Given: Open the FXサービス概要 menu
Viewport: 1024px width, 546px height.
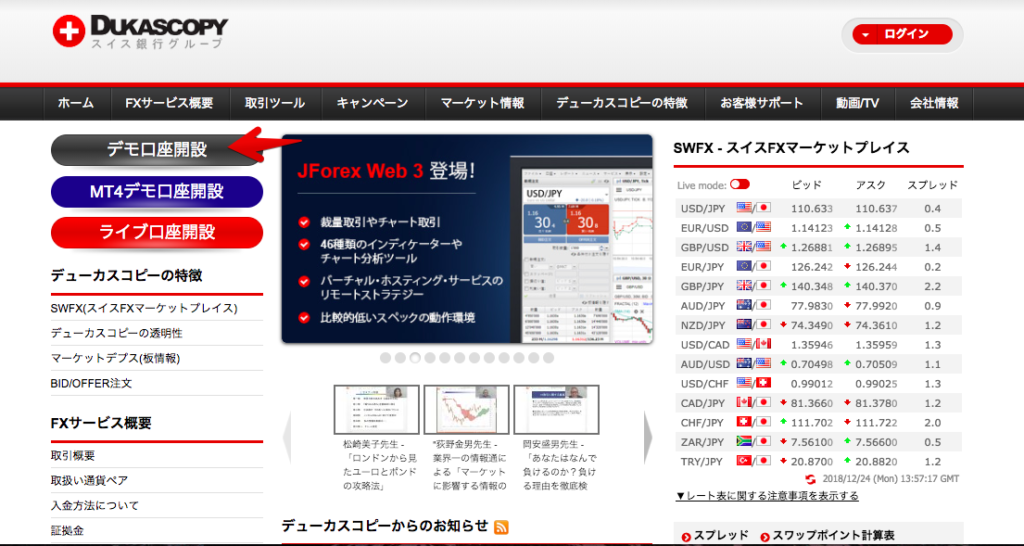Looking at the screenshot, I should click(x=169, y=103).
